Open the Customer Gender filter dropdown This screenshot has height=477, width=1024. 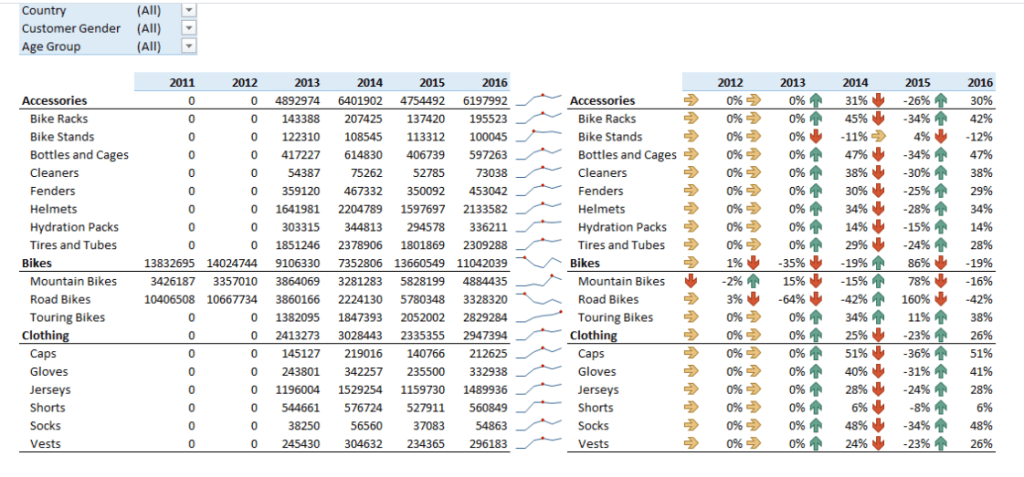pyautogui.click(x=189, y=28)
